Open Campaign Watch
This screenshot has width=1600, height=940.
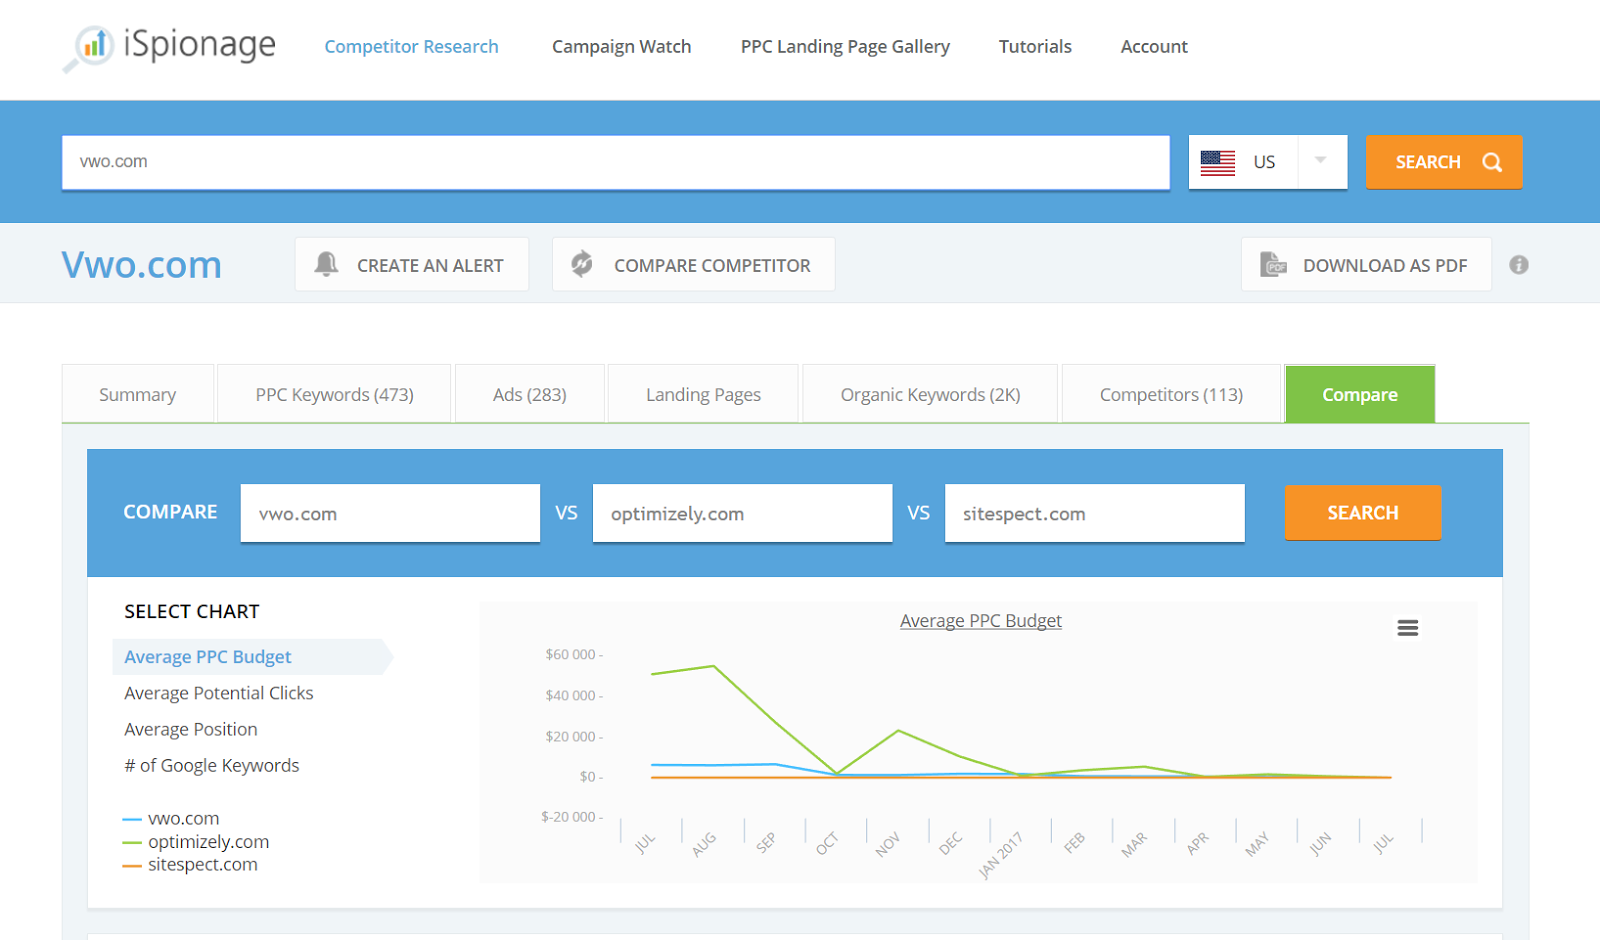pyautogui.click(x=621, y=47)
